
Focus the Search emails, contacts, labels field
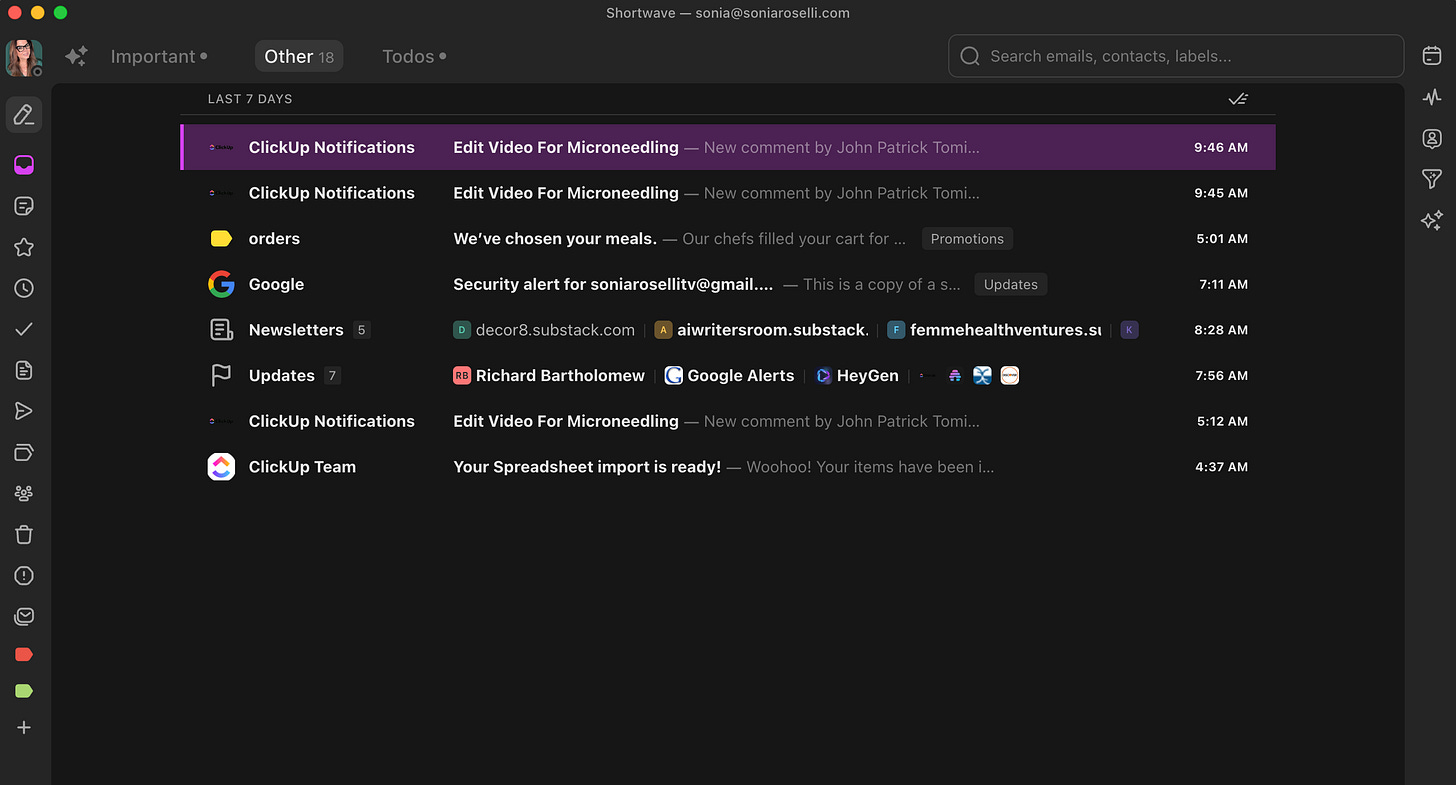1176,56
